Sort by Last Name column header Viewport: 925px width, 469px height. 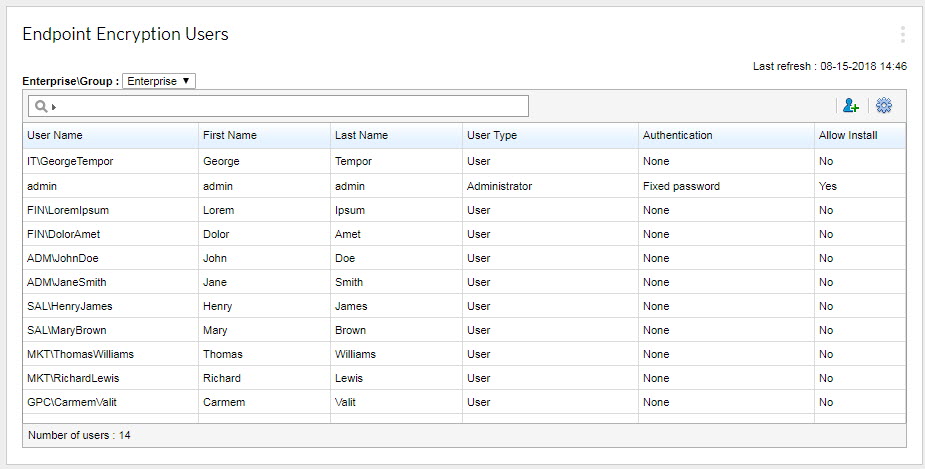point(361,135)
